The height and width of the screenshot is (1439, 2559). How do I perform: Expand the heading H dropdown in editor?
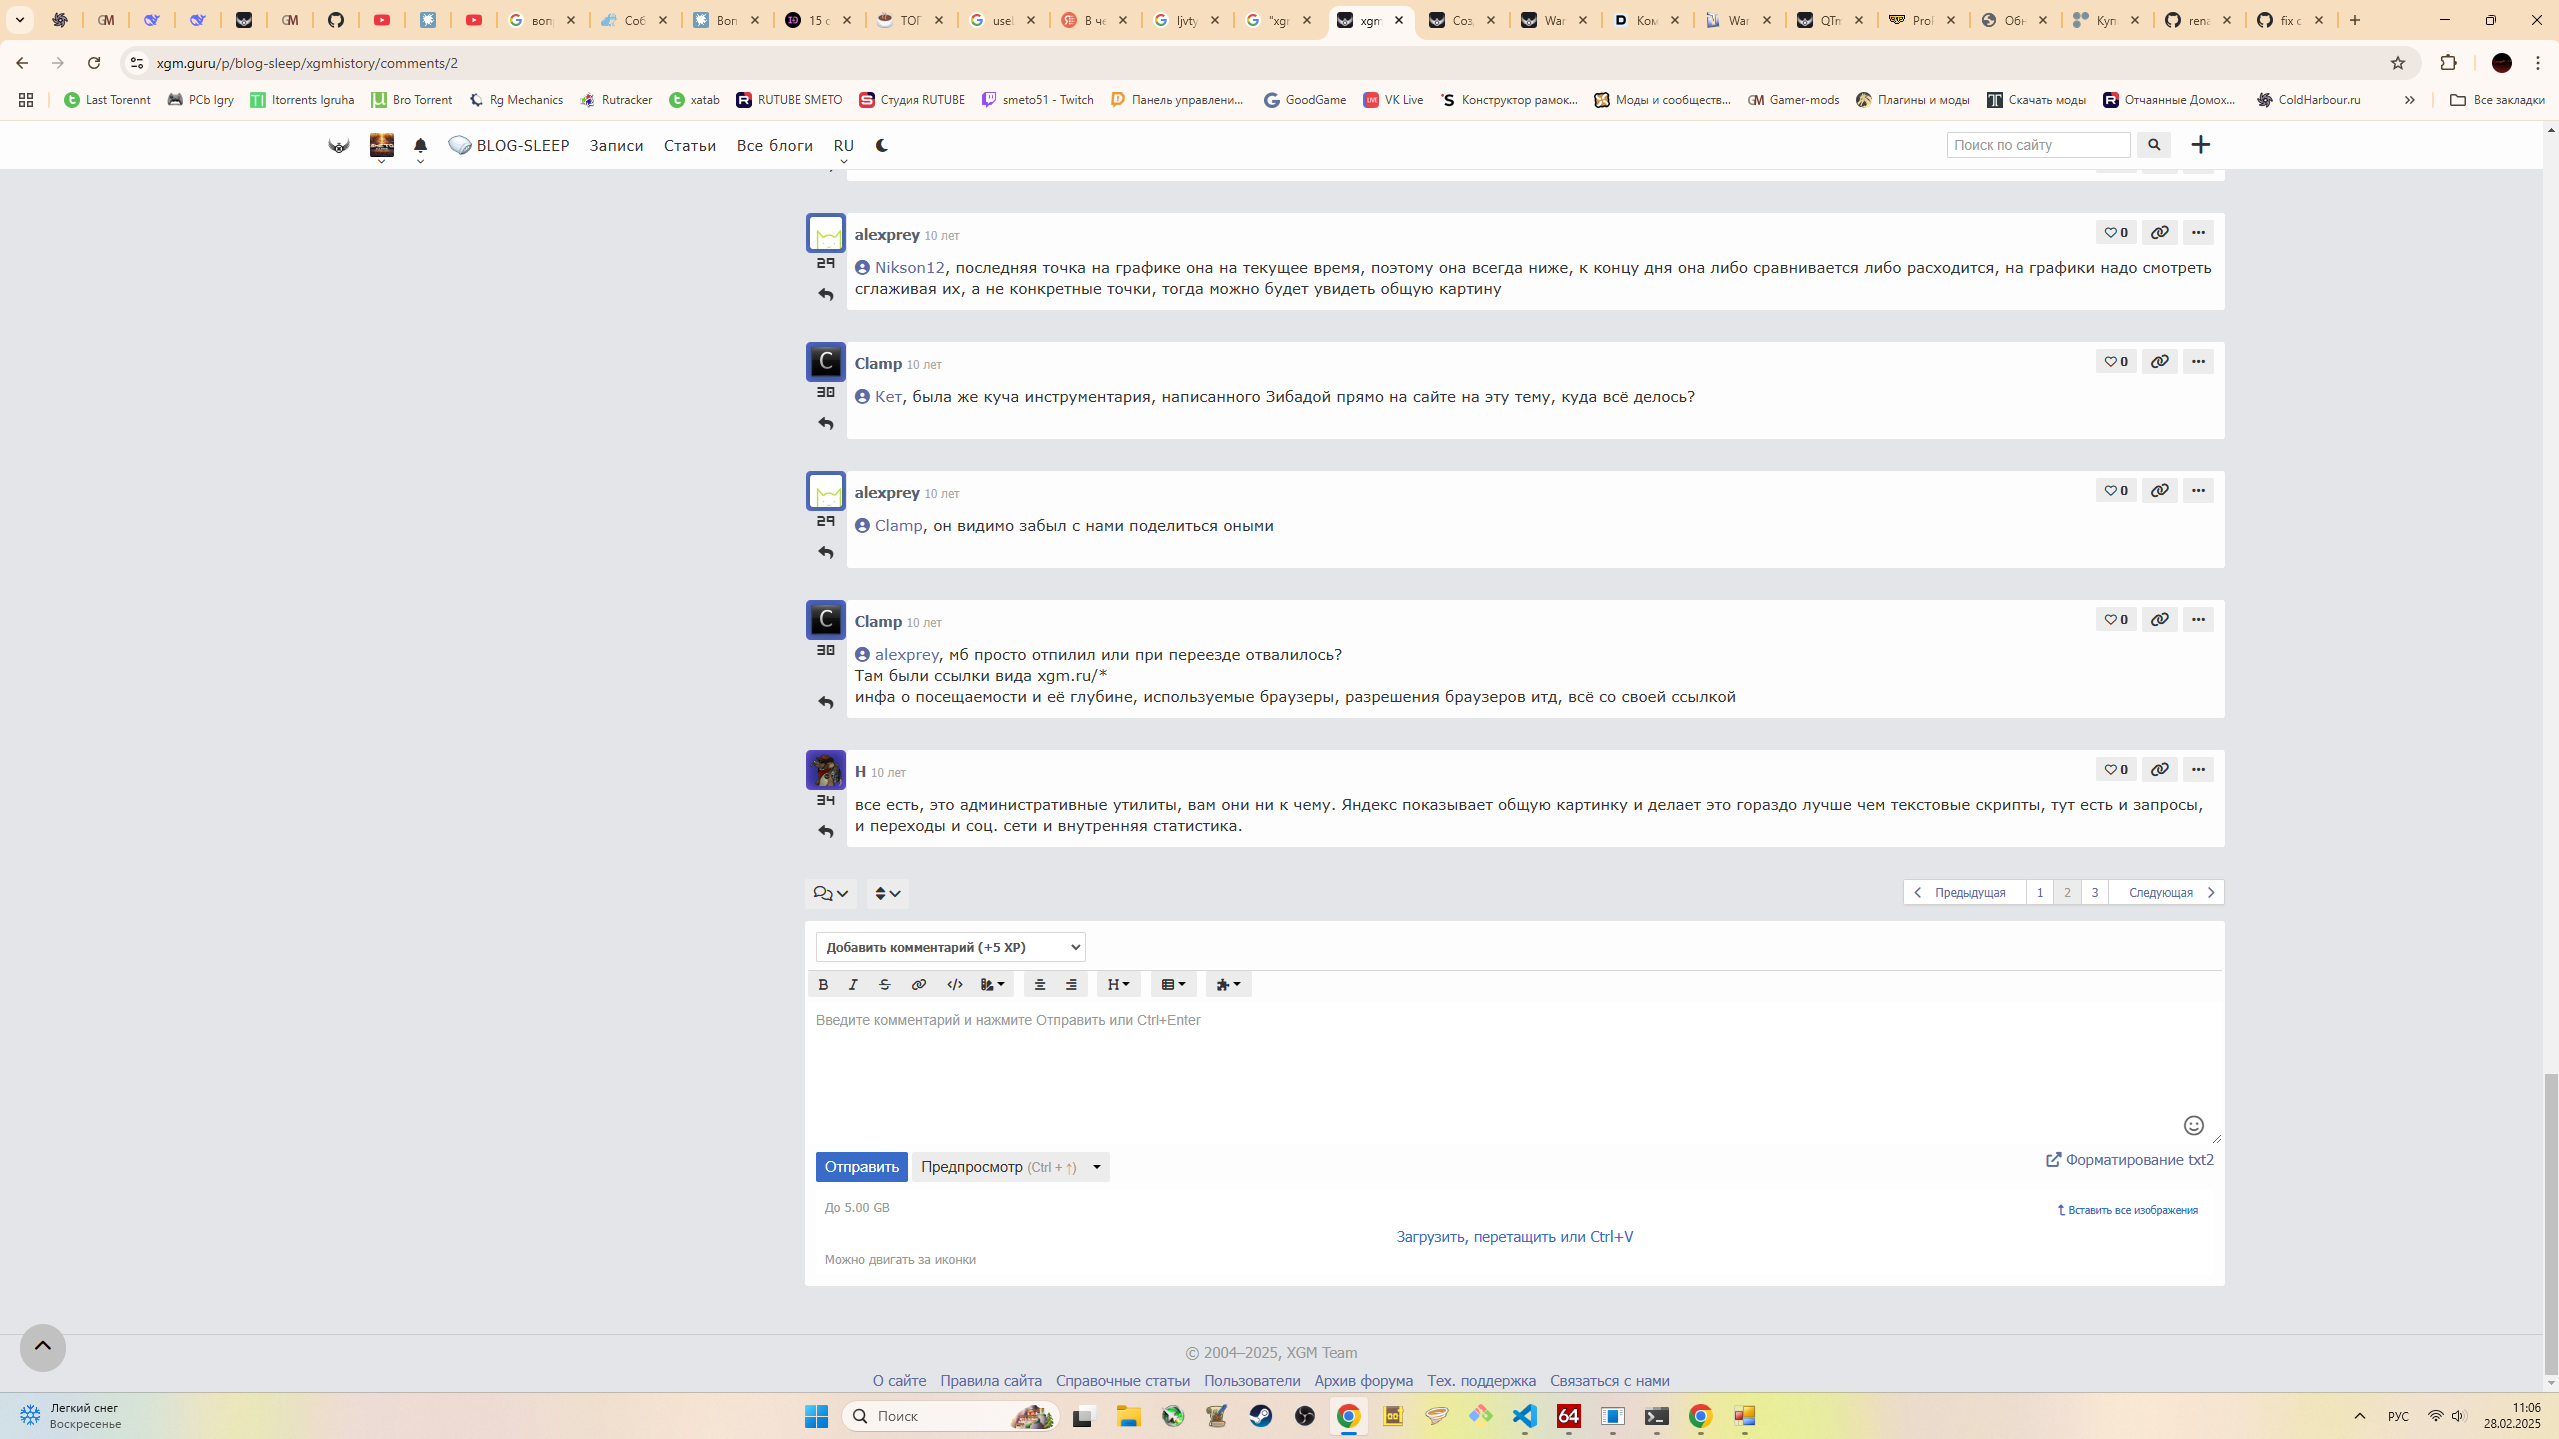click(x=1118, y=985)
